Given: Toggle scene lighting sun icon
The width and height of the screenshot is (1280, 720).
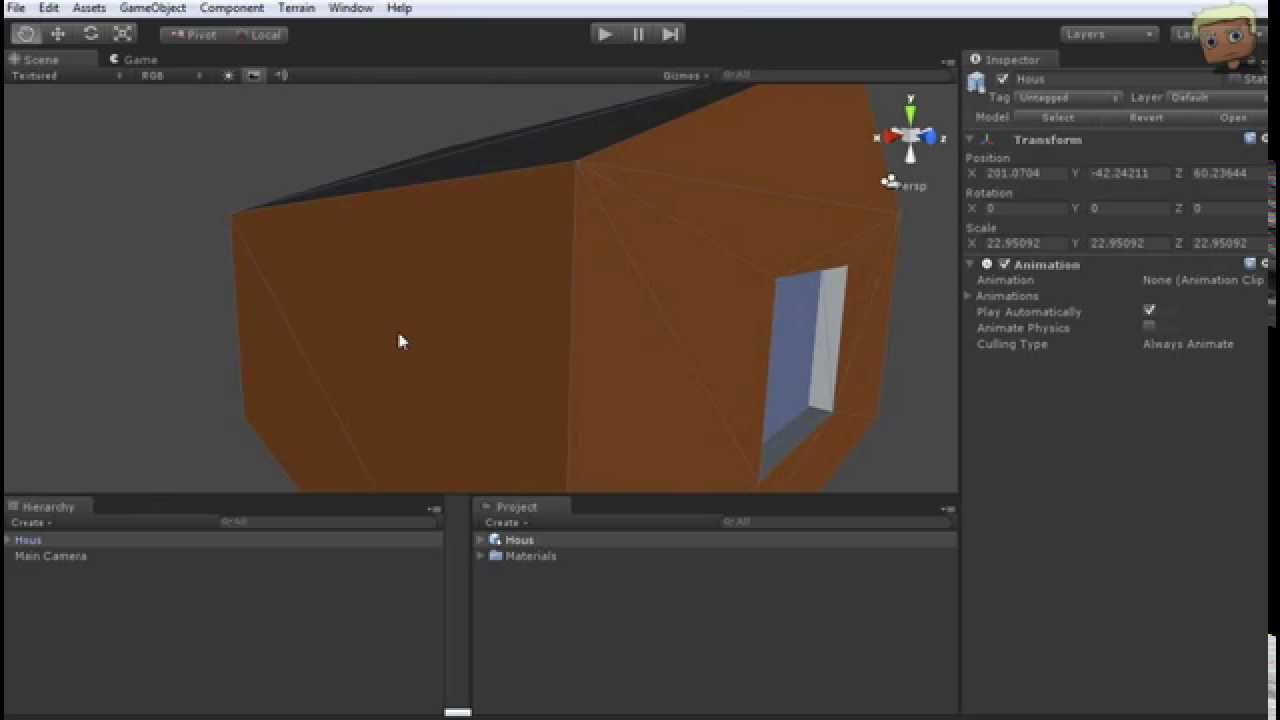Looking at the screenshot, I should tap(228, 75).
